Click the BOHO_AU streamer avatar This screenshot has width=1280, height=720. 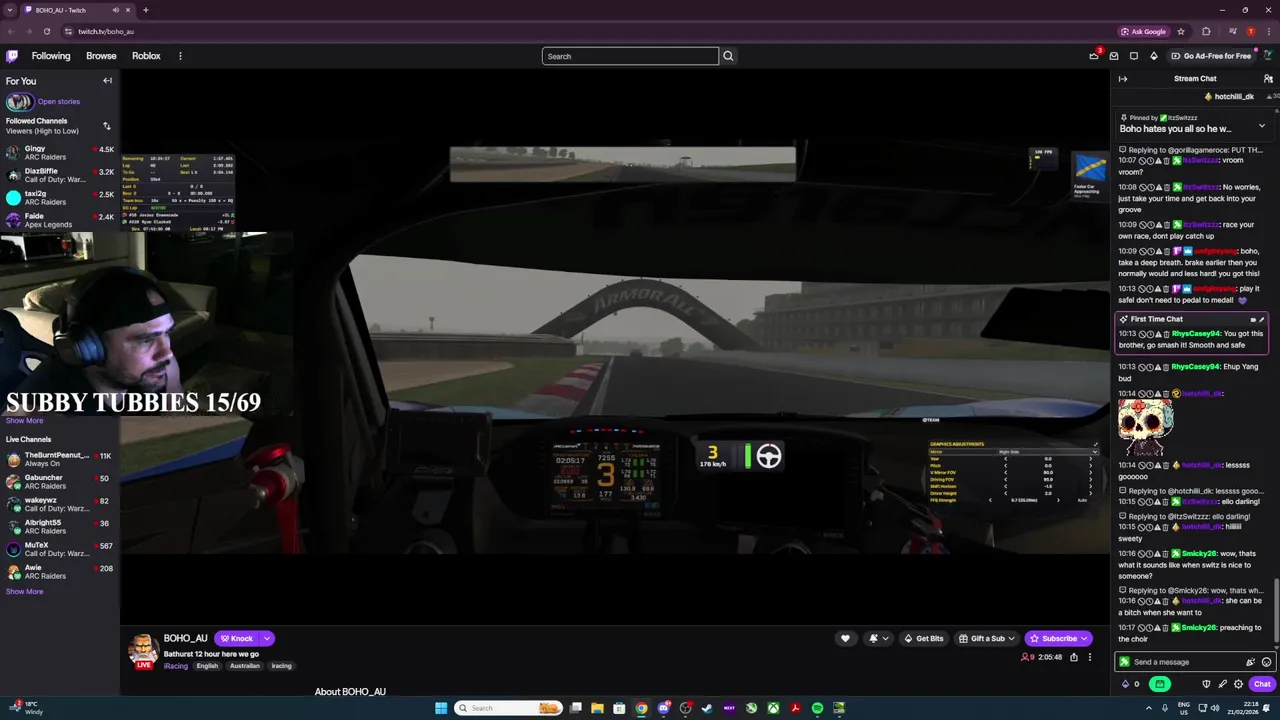pos(144,650)
